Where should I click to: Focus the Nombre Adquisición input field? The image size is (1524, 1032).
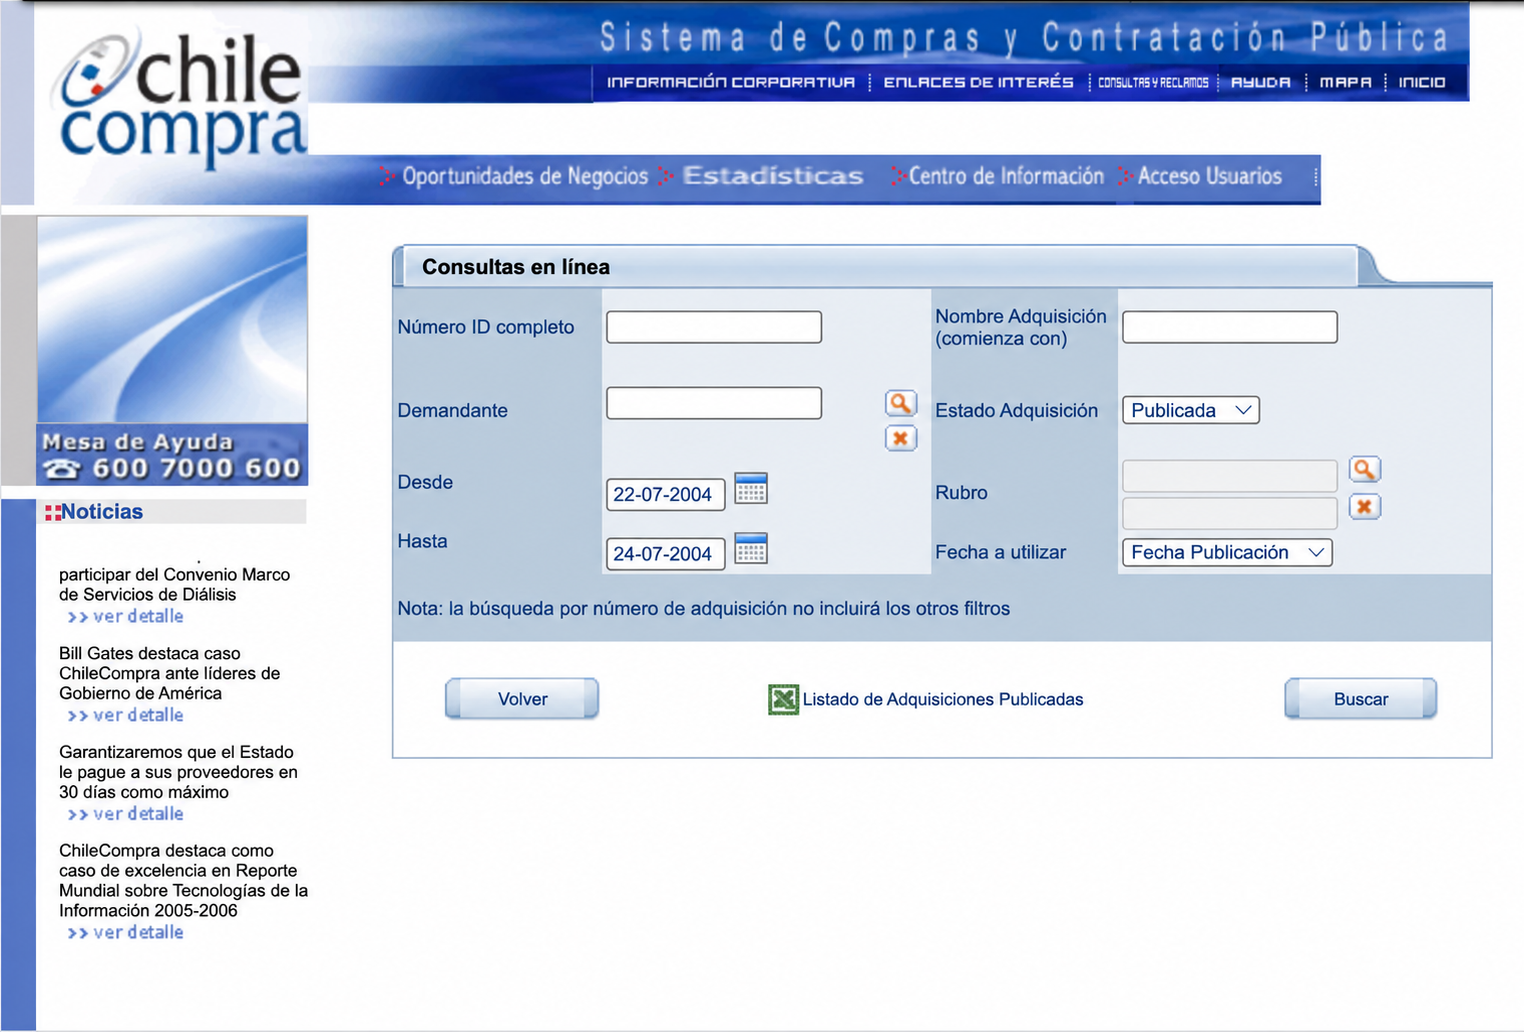(x=1230, y=327)
